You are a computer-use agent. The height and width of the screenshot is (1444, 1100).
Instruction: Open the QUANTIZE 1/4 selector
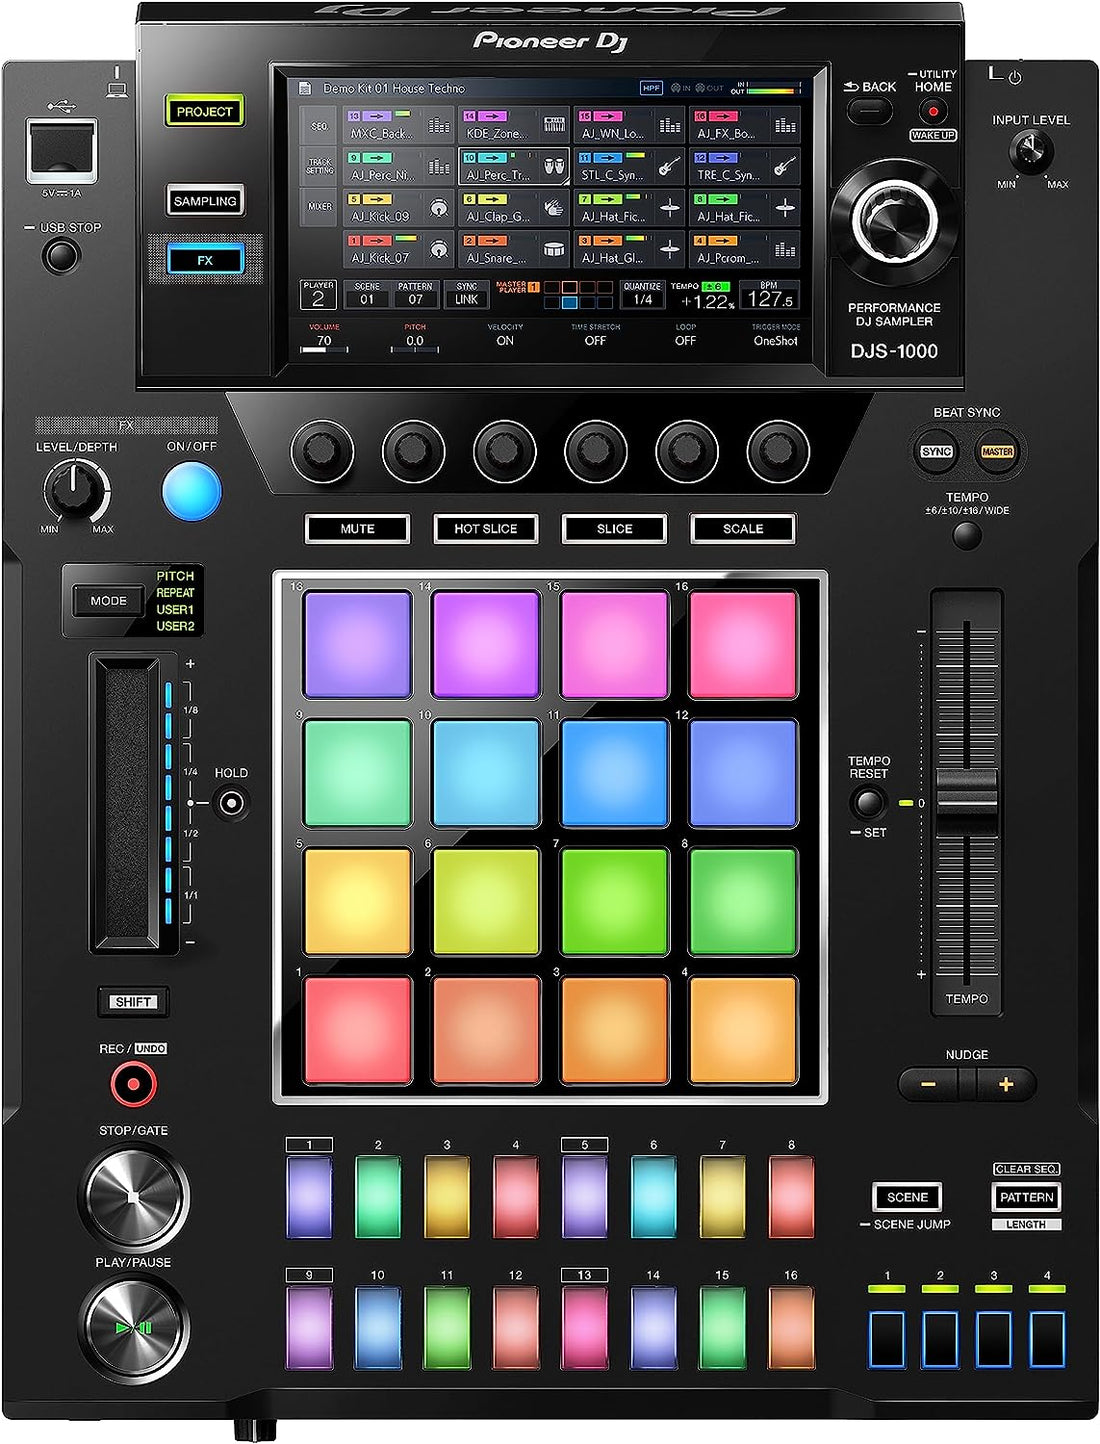[x=644, y=295]
